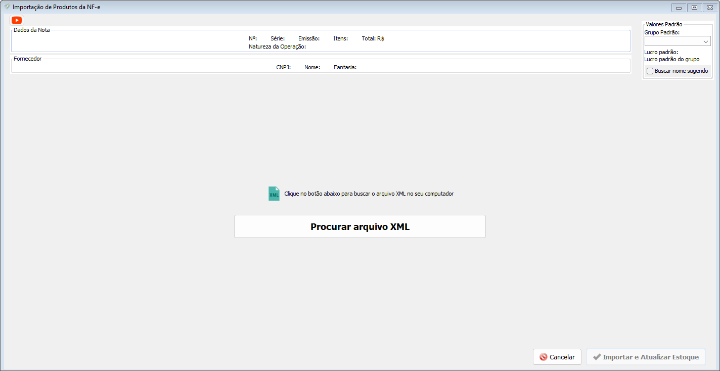Click the Cancelar button
Screen dimensions: 720x371
(557, 357)
